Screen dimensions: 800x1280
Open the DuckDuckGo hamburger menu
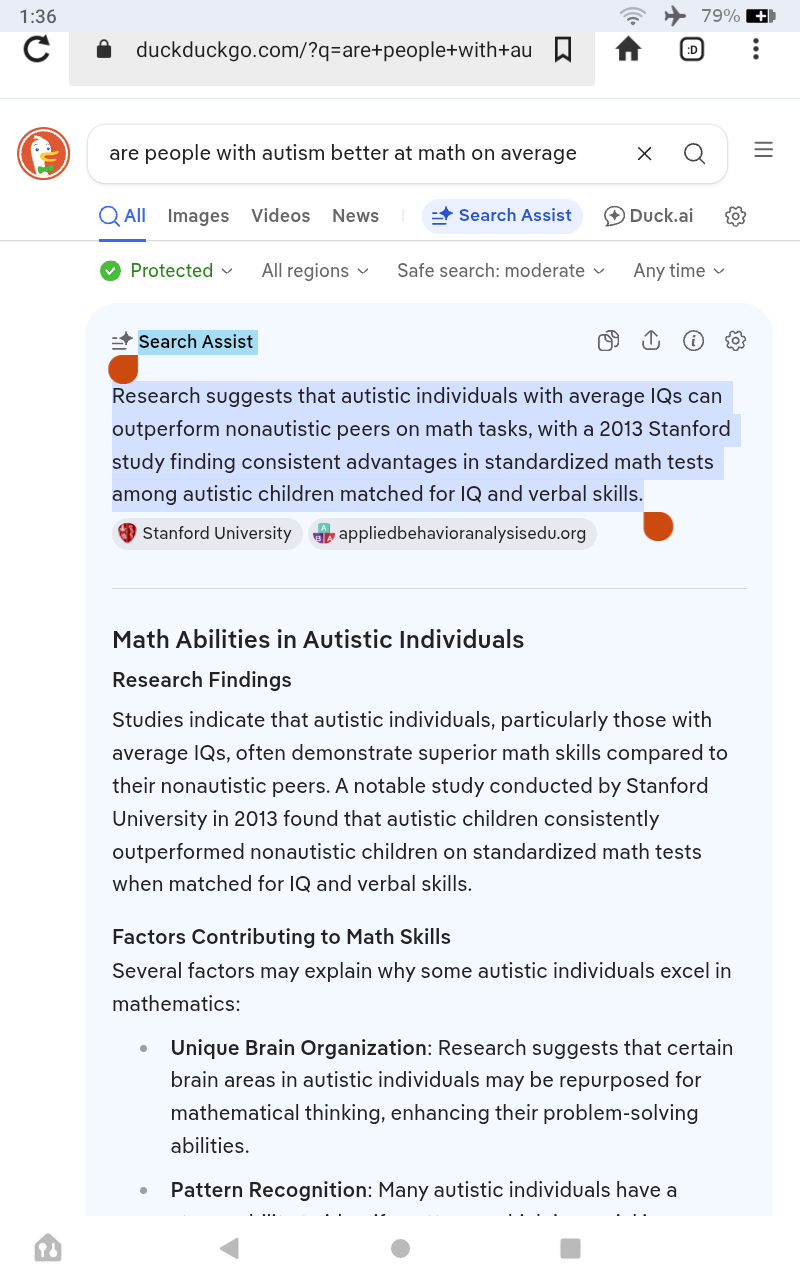(764, 150)
